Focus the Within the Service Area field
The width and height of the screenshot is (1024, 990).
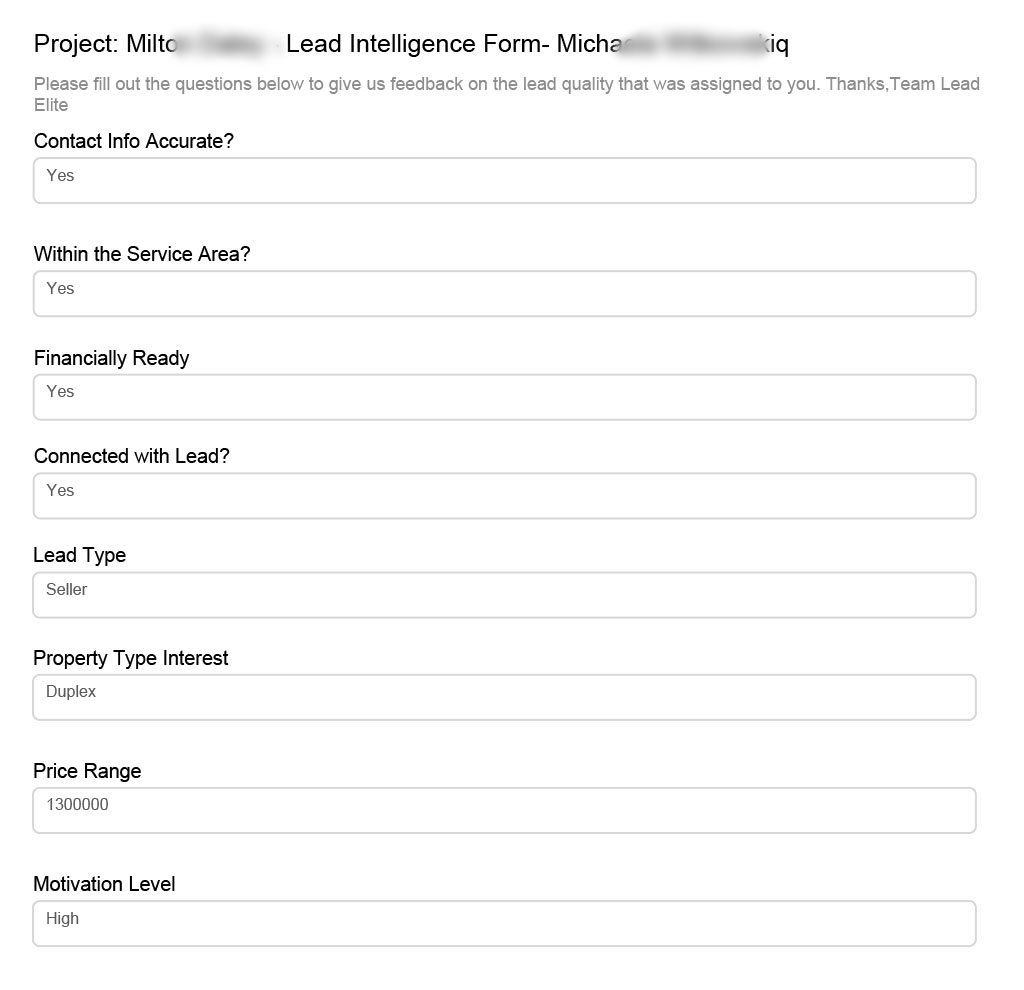pyautogui.click(x=504, y=294)
